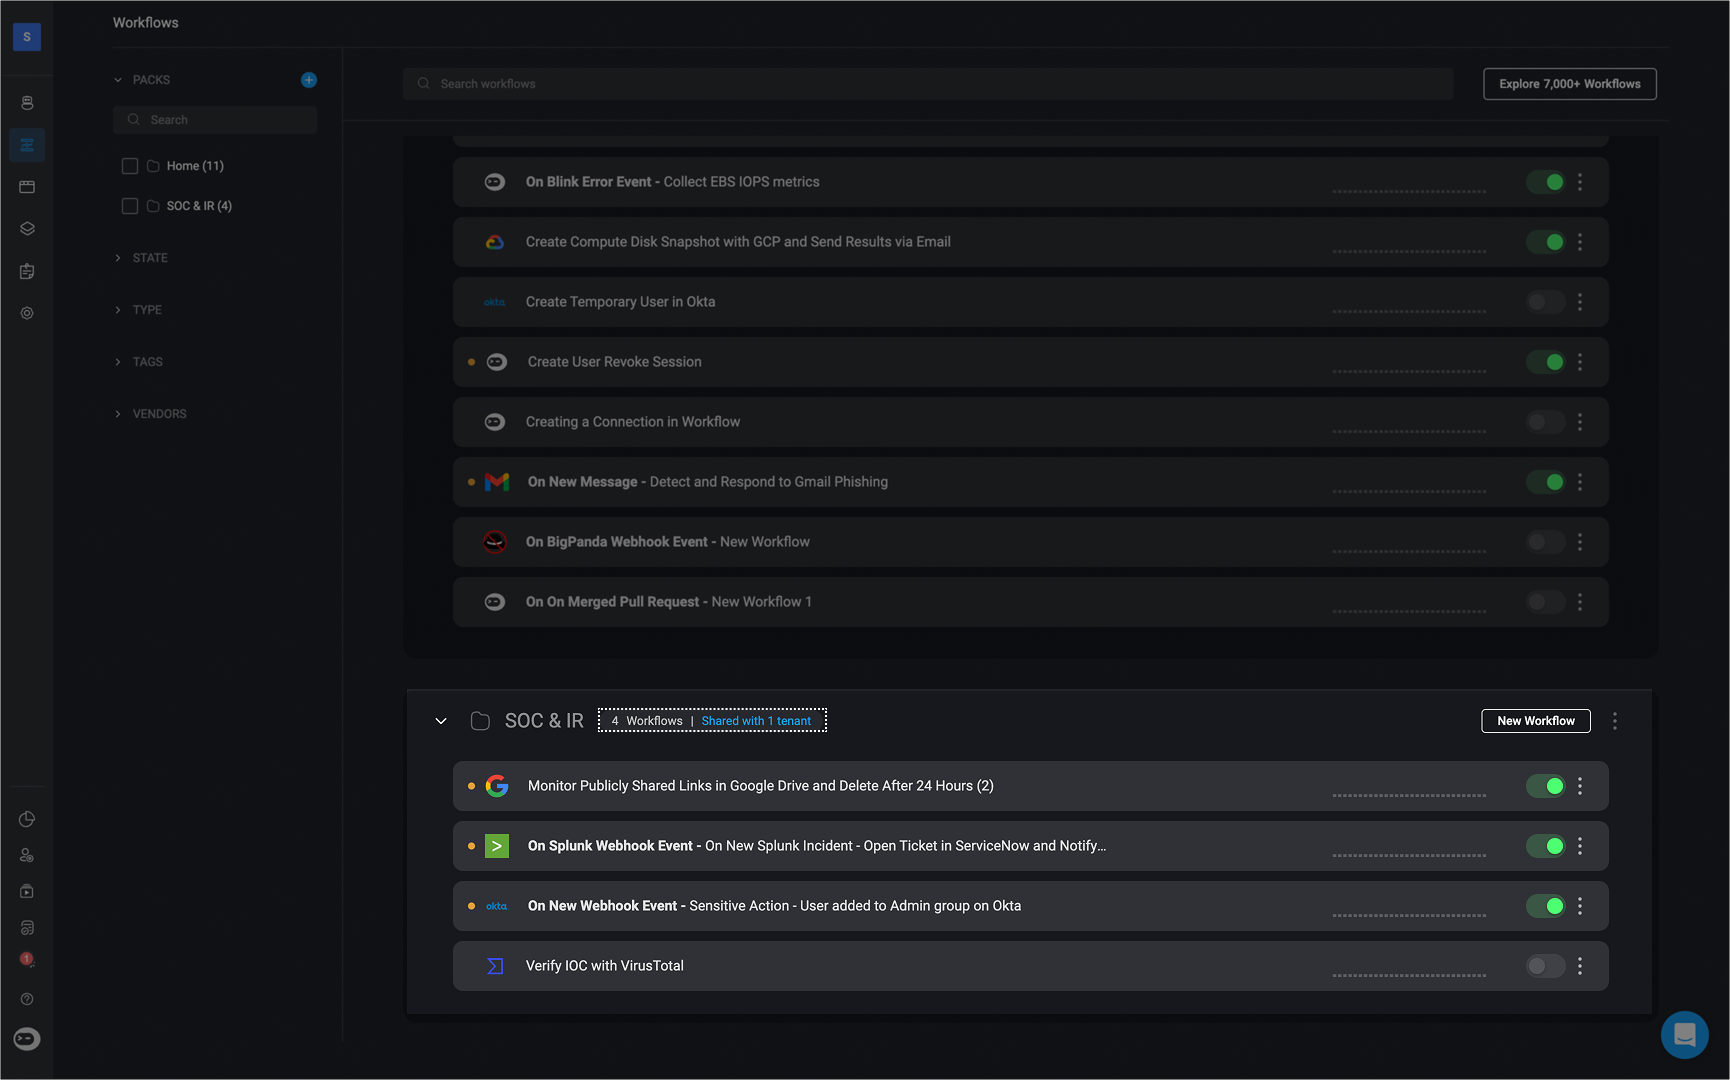The width and height of the screenshot is (1730, 1080).
Task: Expand the VENDORS filter section
Action: 118,414
